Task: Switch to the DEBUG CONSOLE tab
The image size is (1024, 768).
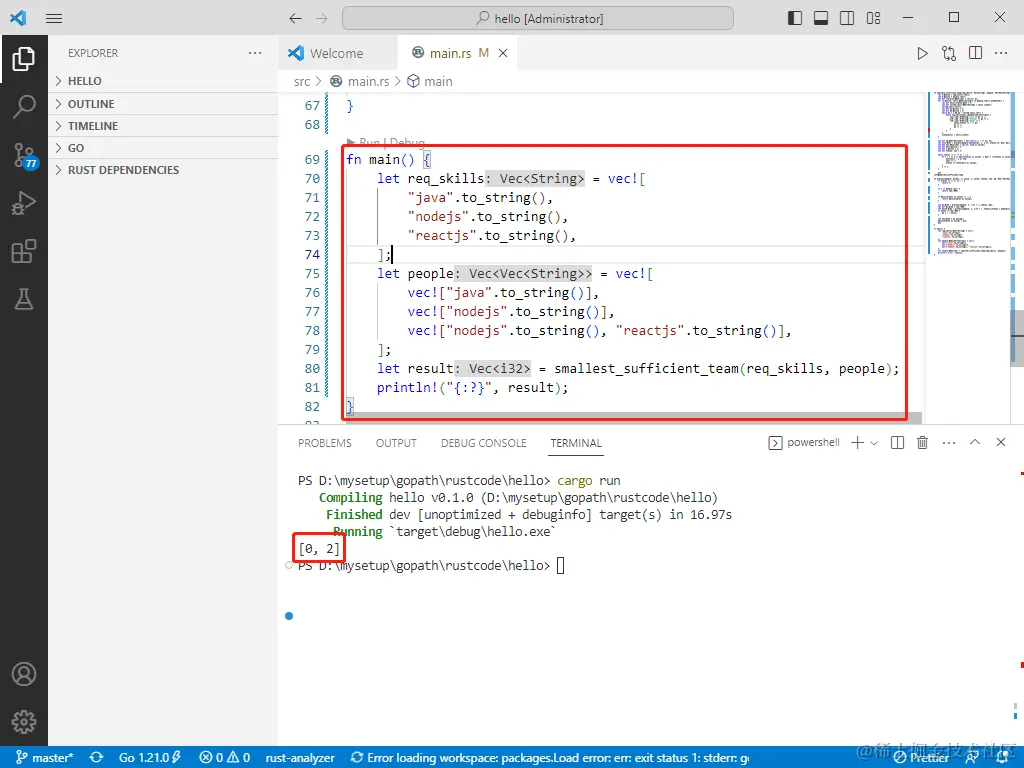Action: click(483, 443)
